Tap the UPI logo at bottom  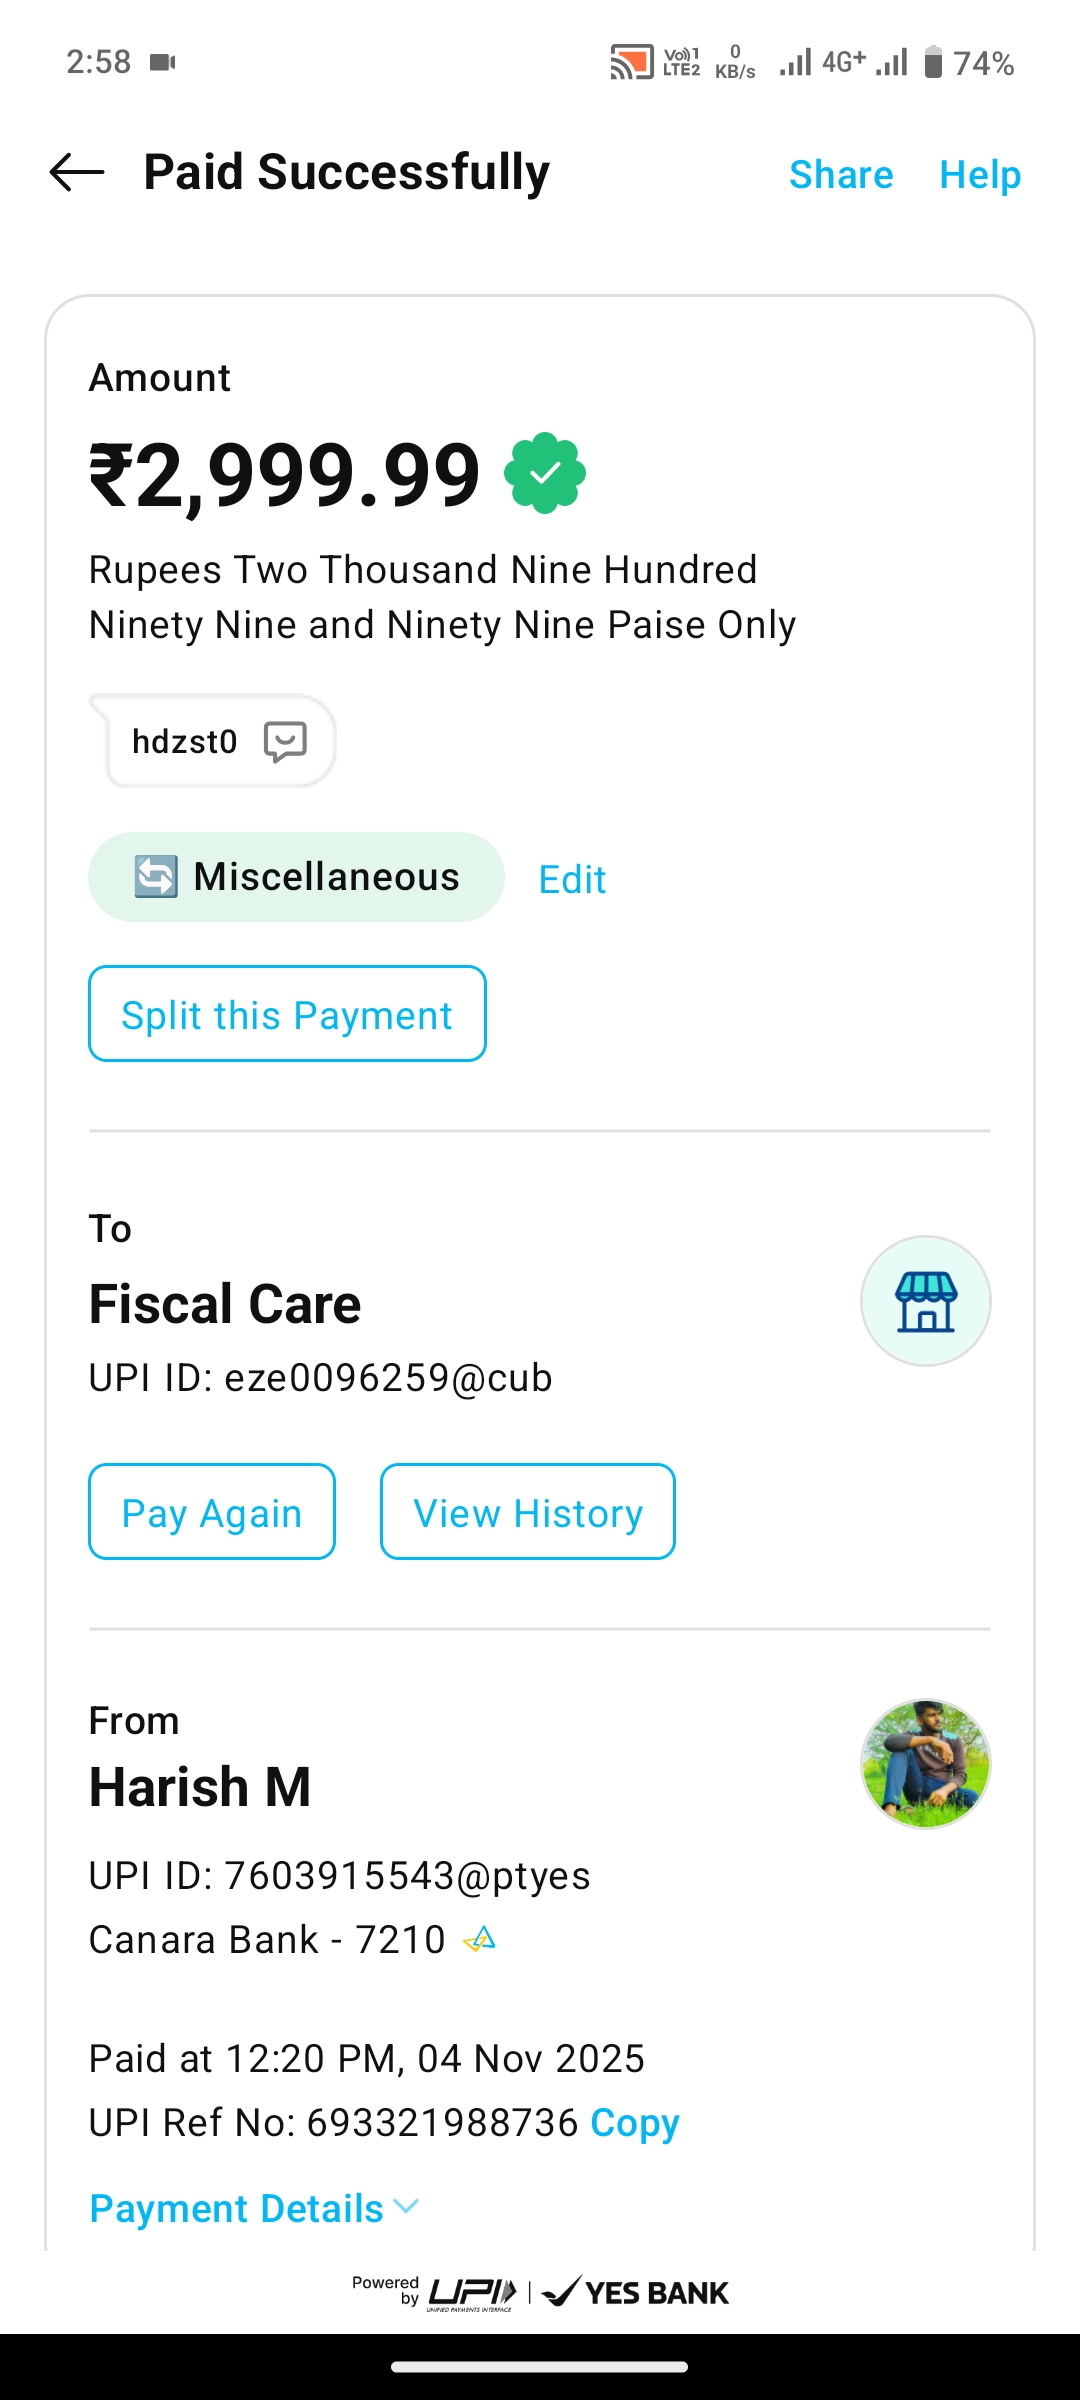[472, 2292]
